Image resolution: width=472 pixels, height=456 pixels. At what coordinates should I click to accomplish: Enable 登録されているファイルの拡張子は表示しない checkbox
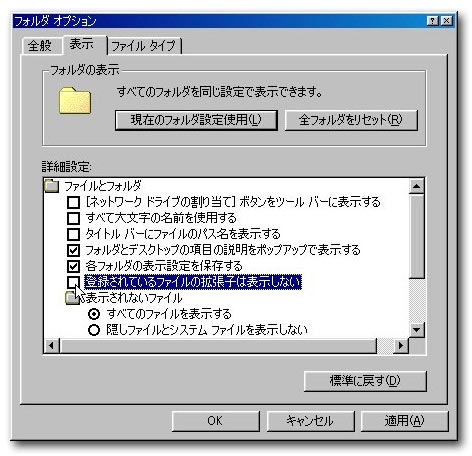coord(73,282)
